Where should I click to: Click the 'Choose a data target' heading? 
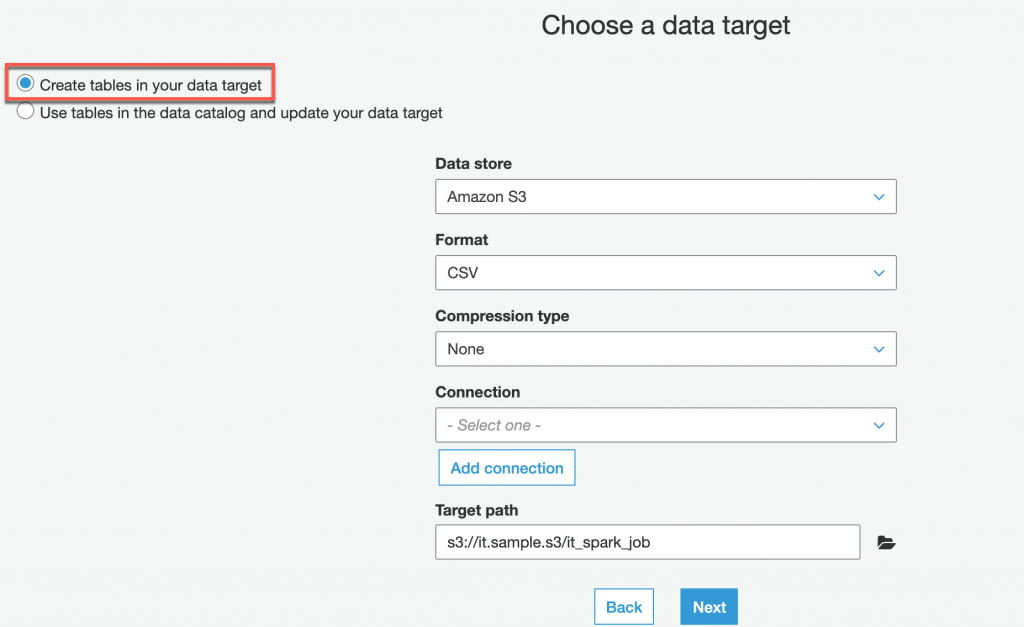[665, 25]
